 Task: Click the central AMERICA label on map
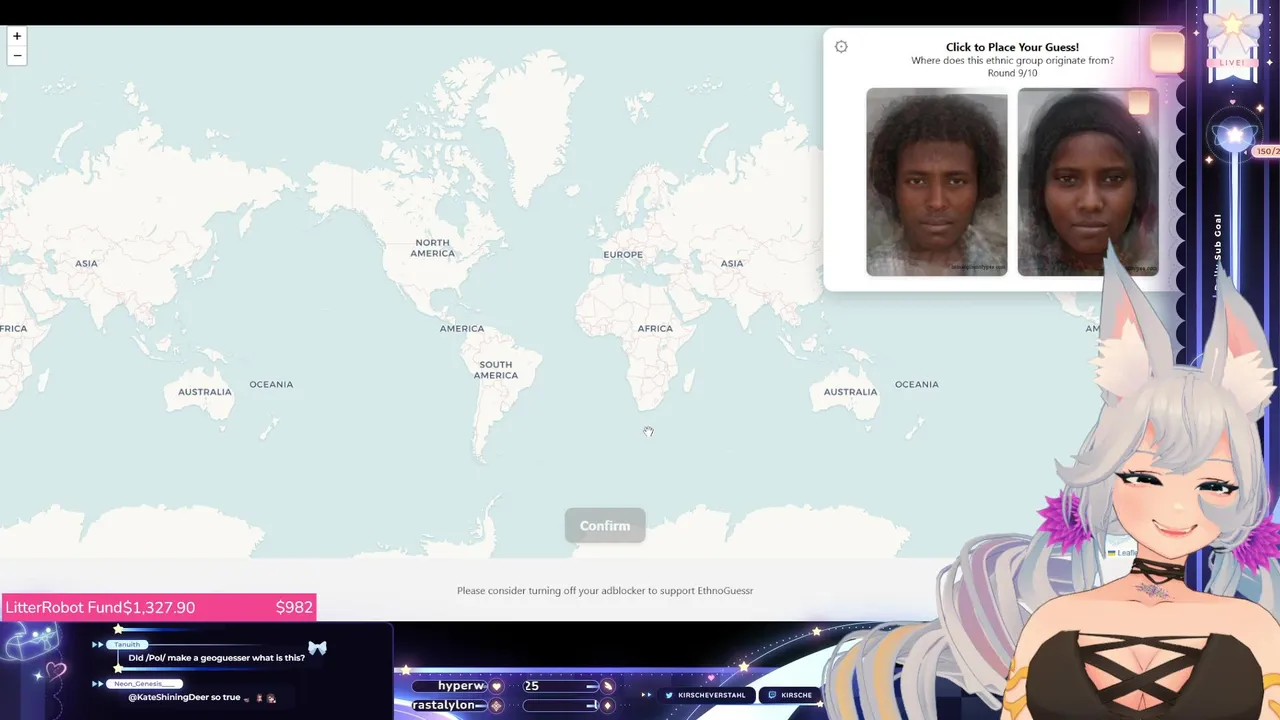pyautogui.click(x=462, y=328)
